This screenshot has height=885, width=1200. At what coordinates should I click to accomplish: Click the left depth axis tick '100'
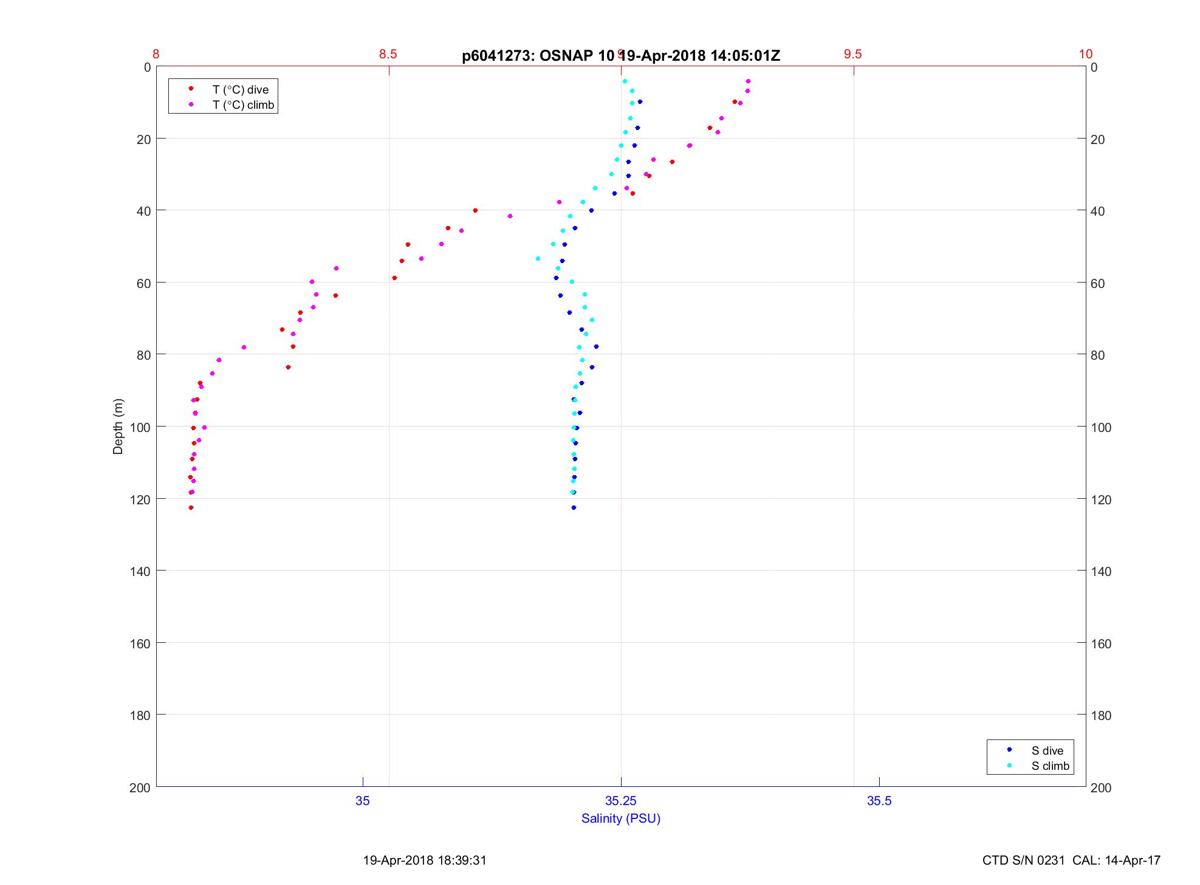coord(141,427)
